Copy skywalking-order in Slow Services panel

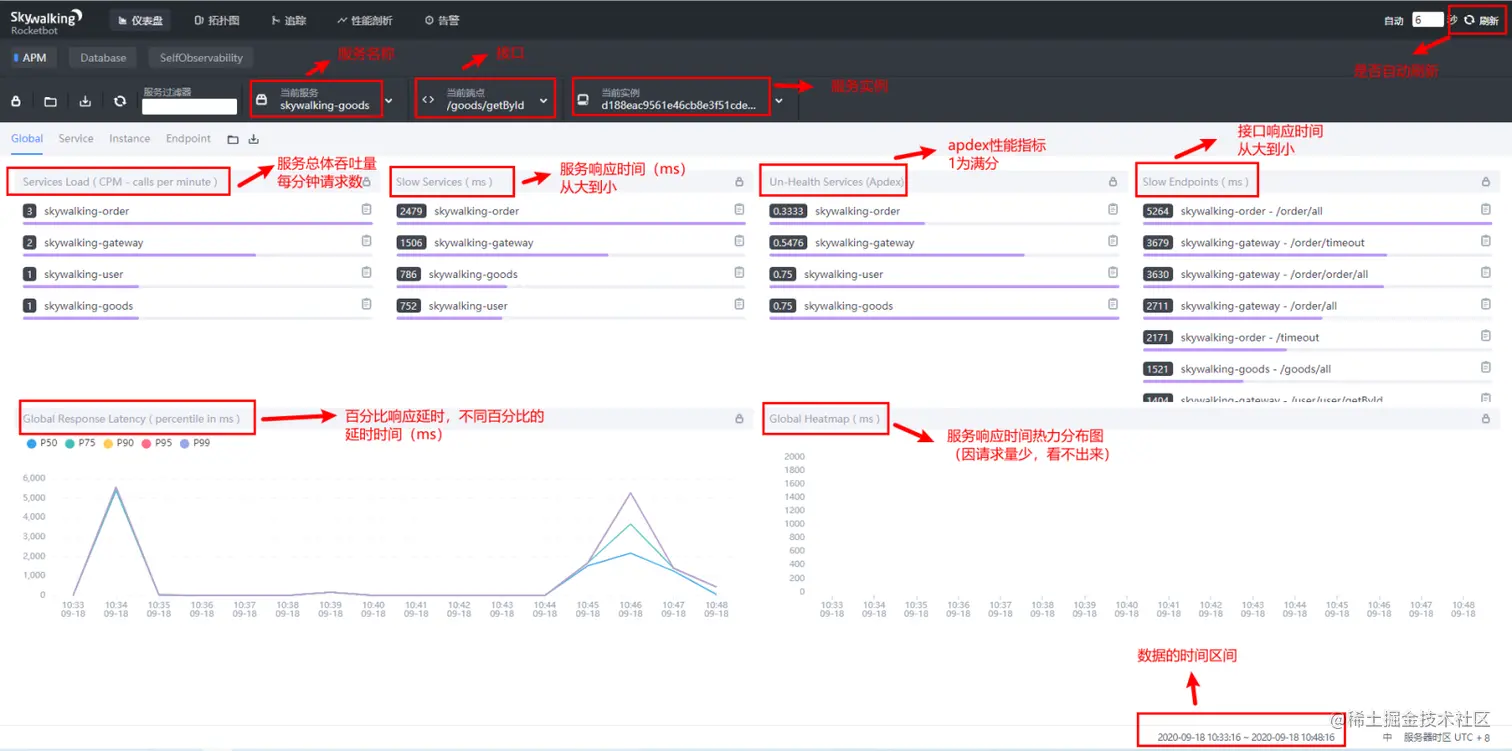coord(739,210)
